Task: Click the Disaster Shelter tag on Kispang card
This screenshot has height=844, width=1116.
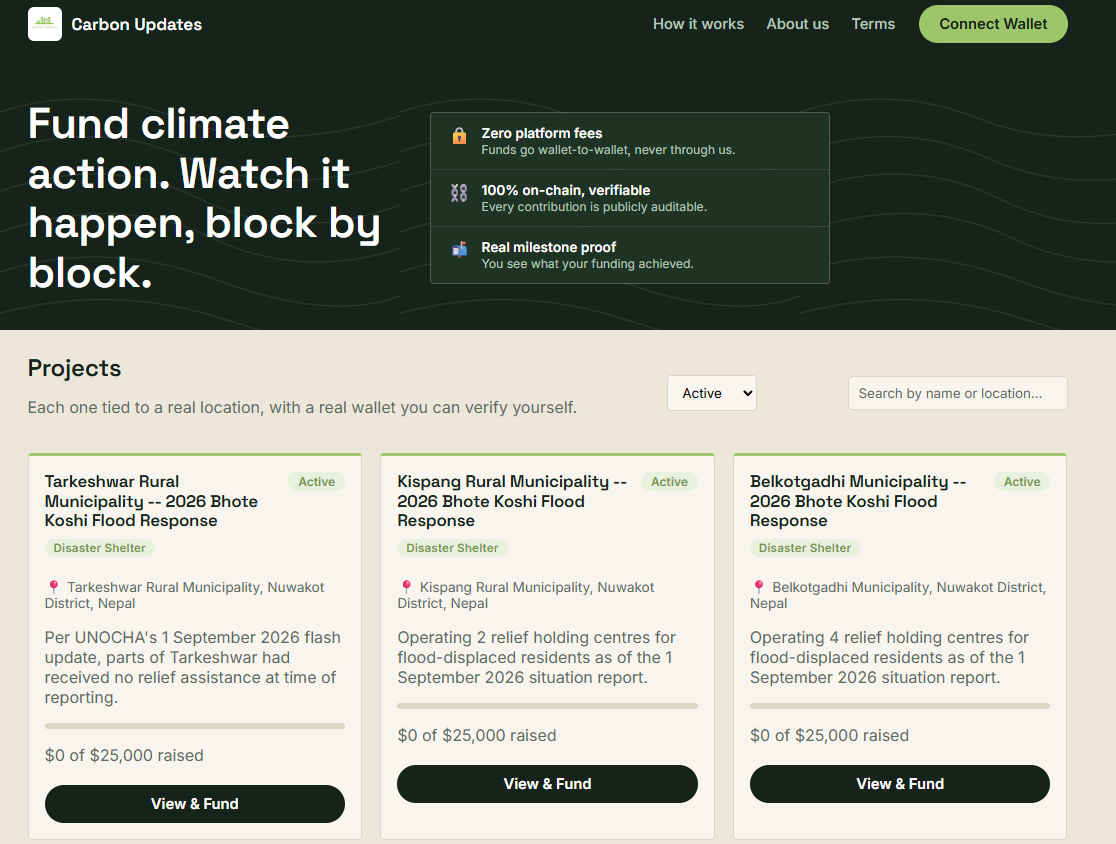Action: pyautogui.click(x=452, y=548)
